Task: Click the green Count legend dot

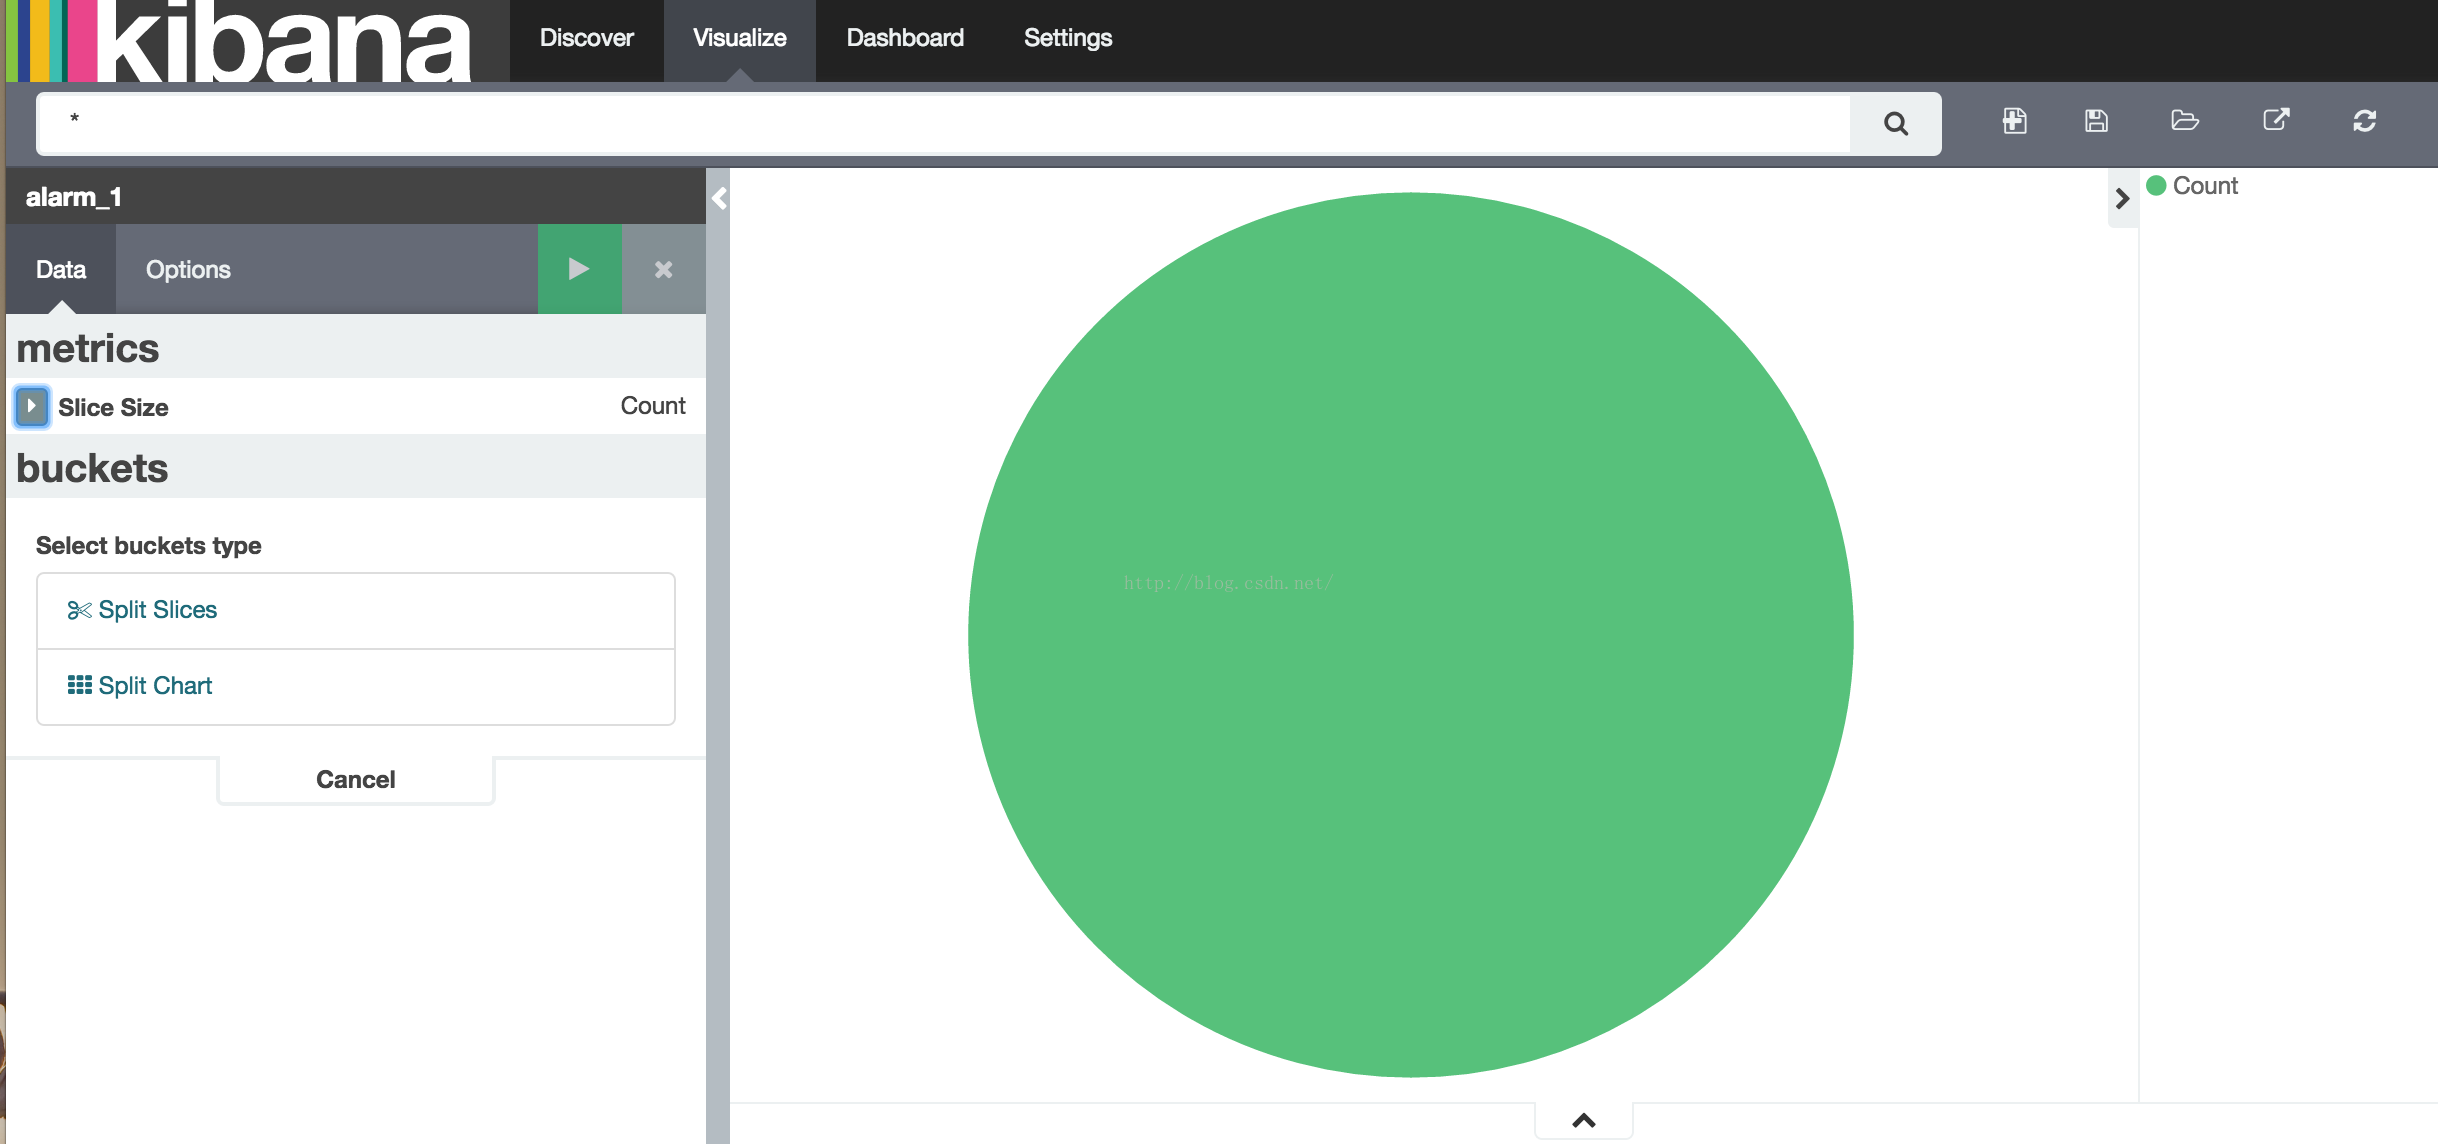Action: 2156,185
